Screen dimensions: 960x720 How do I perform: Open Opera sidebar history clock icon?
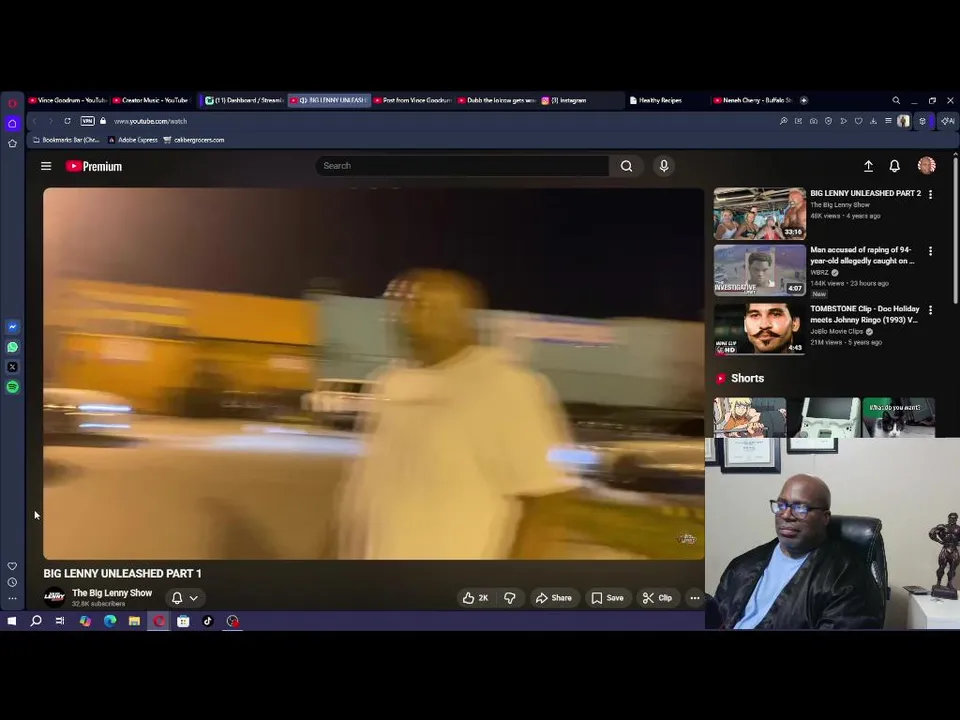[12, 582]
